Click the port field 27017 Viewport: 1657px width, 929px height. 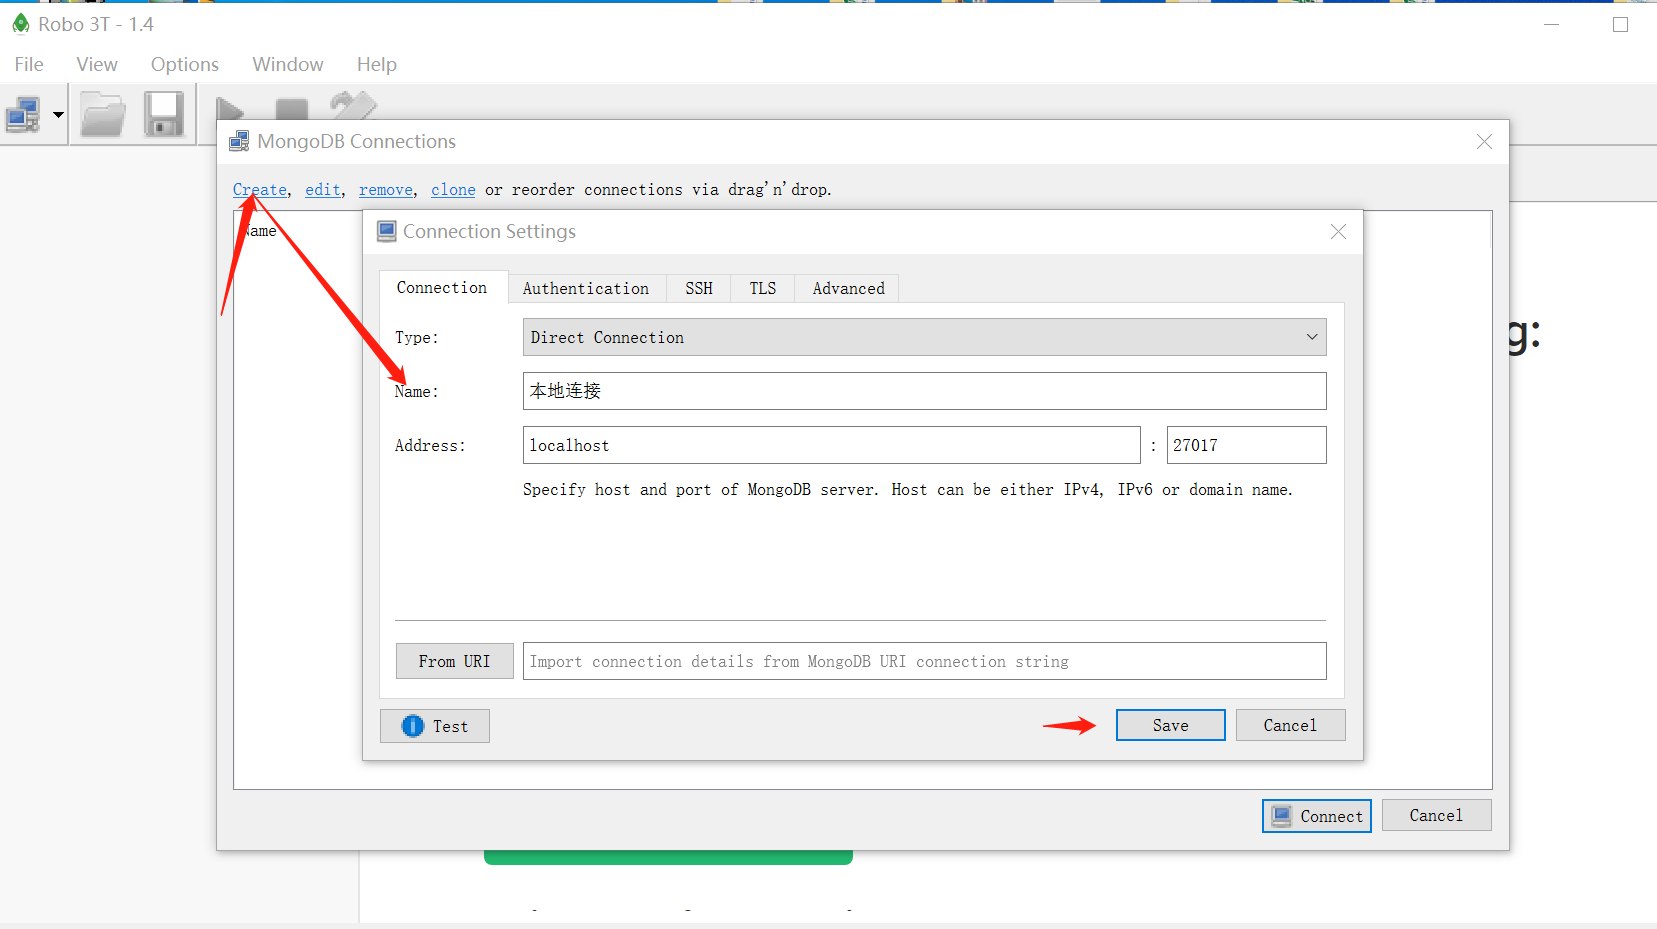coord(1246,445)
